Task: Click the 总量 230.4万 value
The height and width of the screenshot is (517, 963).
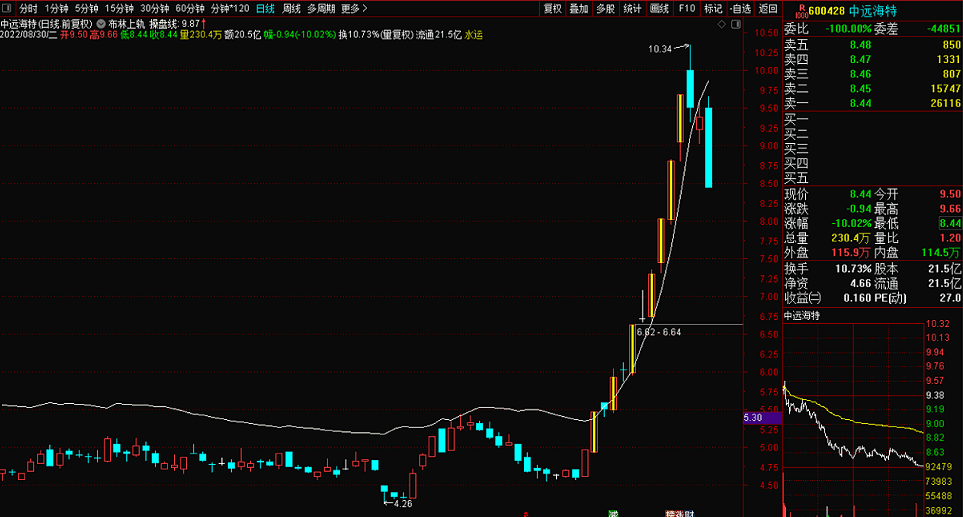Action: coord(851,238)
